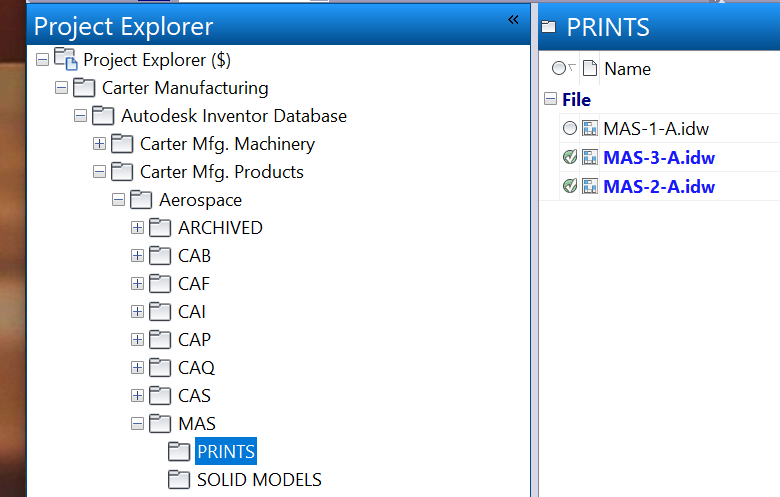The image size is (780, 497).
Task: Click the CAB folder icon
Action: [x=160, y=255]
